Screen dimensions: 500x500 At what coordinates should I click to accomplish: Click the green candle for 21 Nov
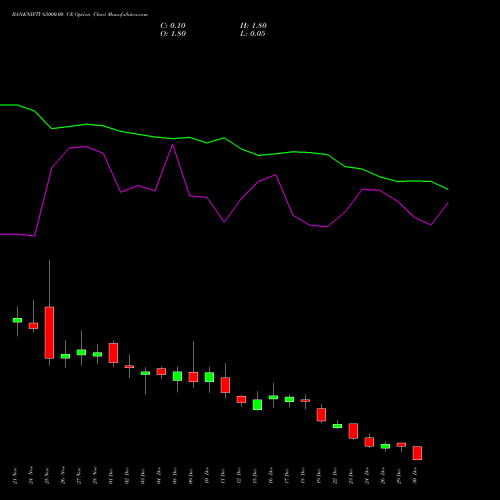click(x=17, y=320)
